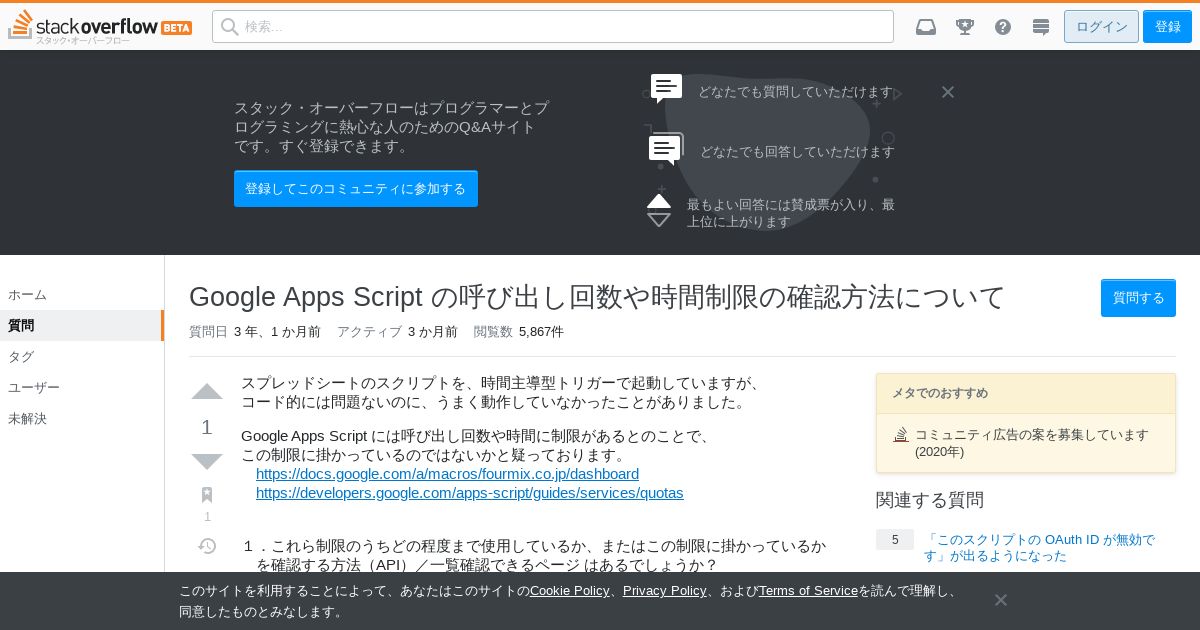Open タグ in sidebar
Image resolution: width=1200 pixels, height=630 pixels.
[82, 357]
